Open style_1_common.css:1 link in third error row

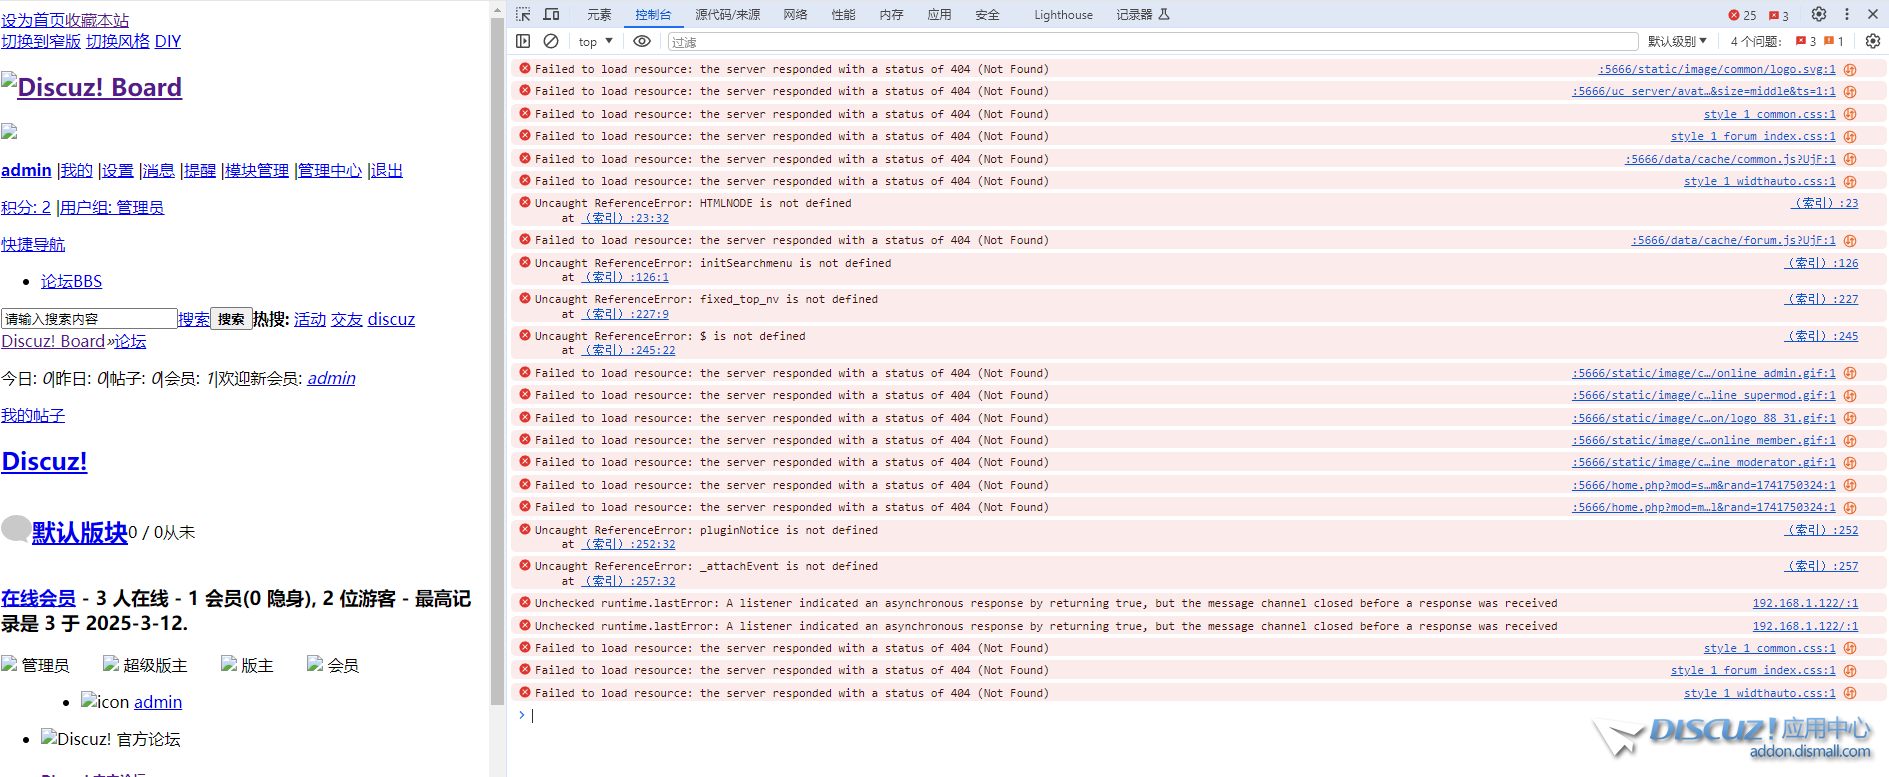[x=1770, y=114]
